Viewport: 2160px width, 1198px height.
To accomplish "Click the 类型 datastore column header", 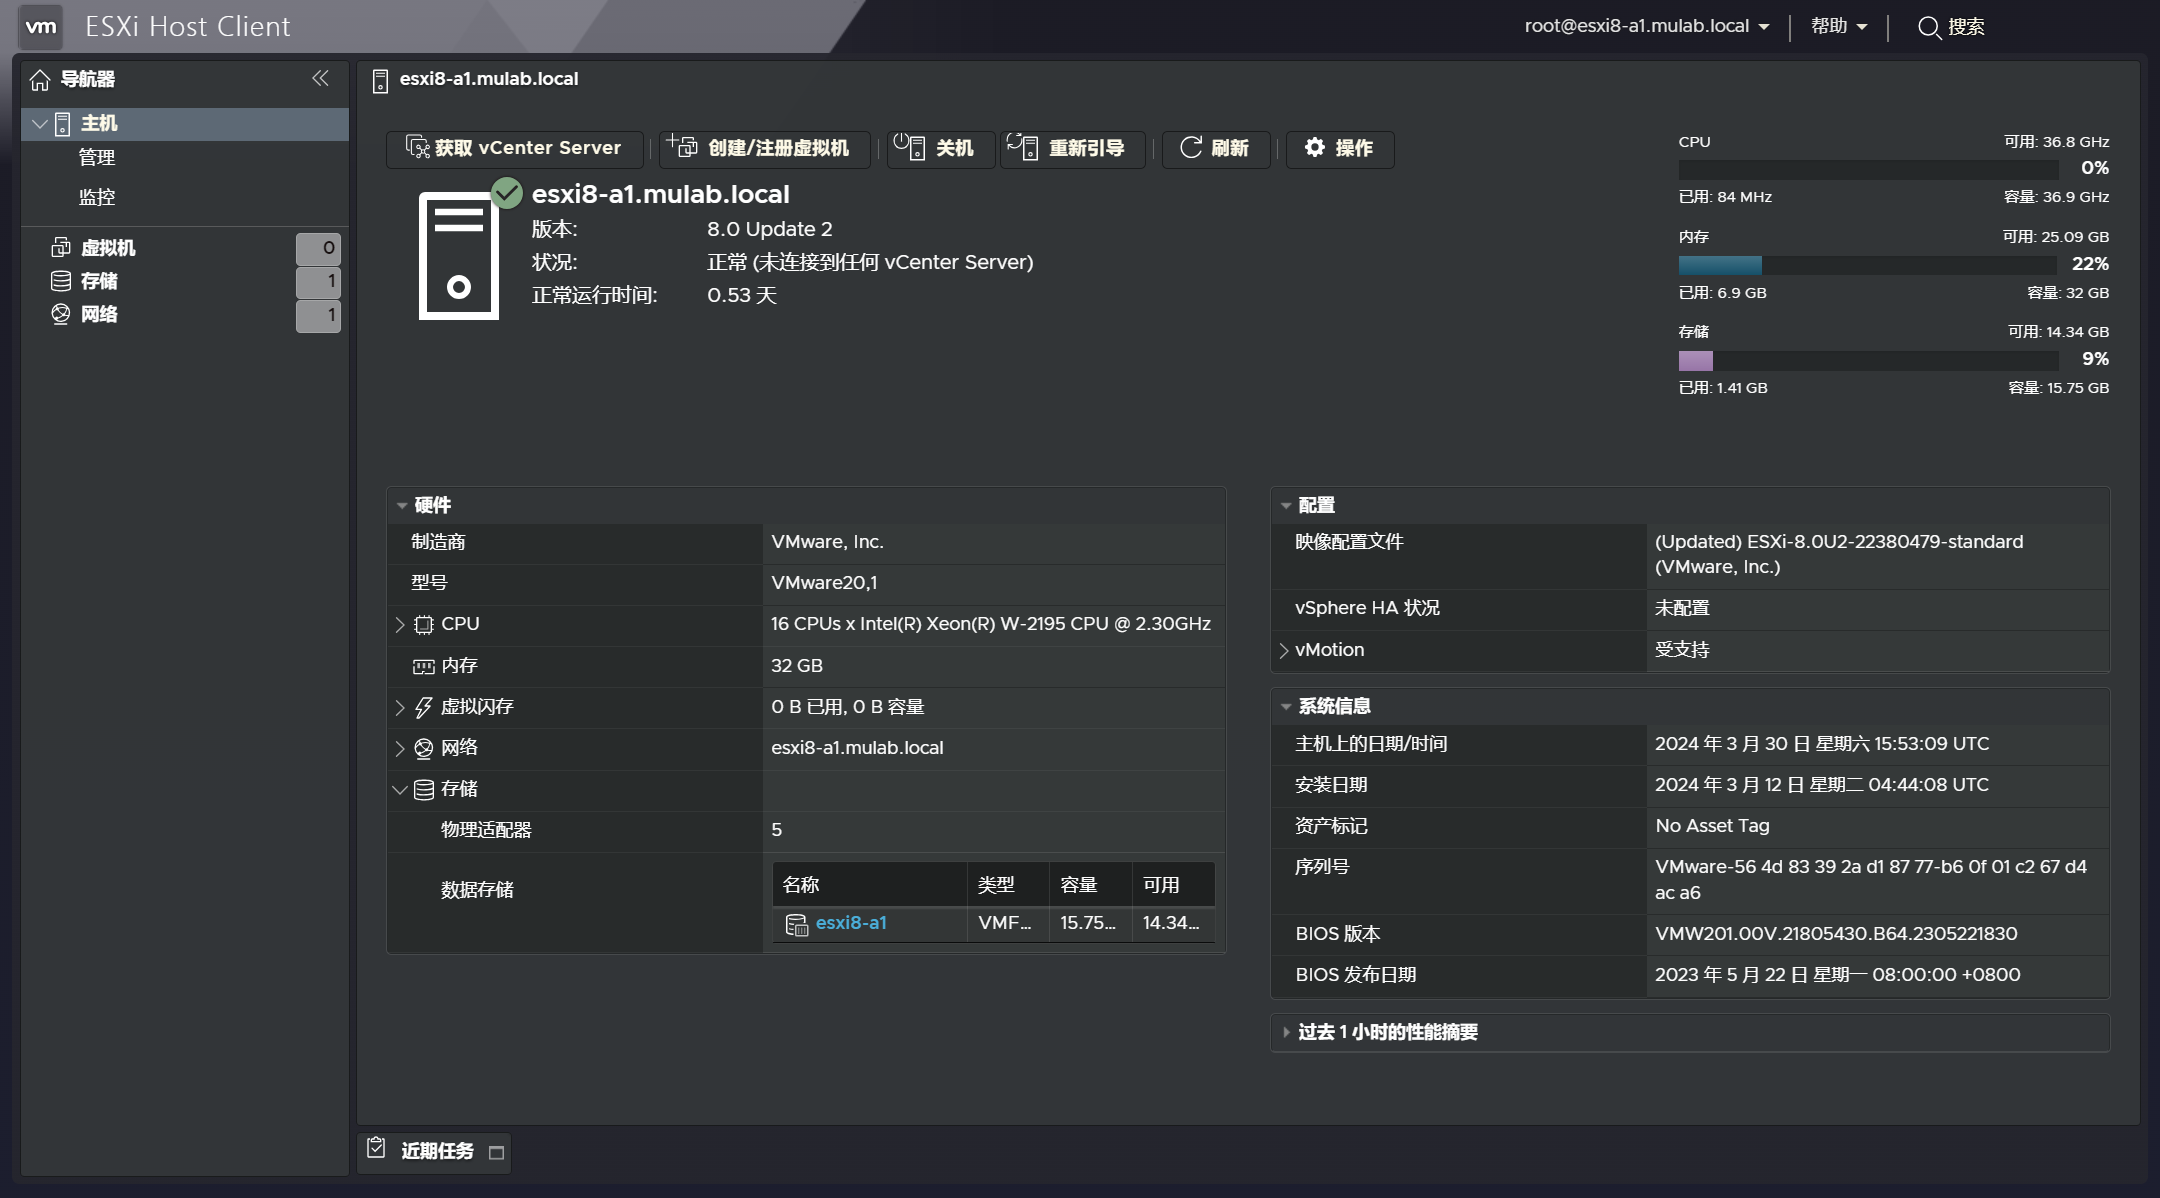I will 1008,885.
